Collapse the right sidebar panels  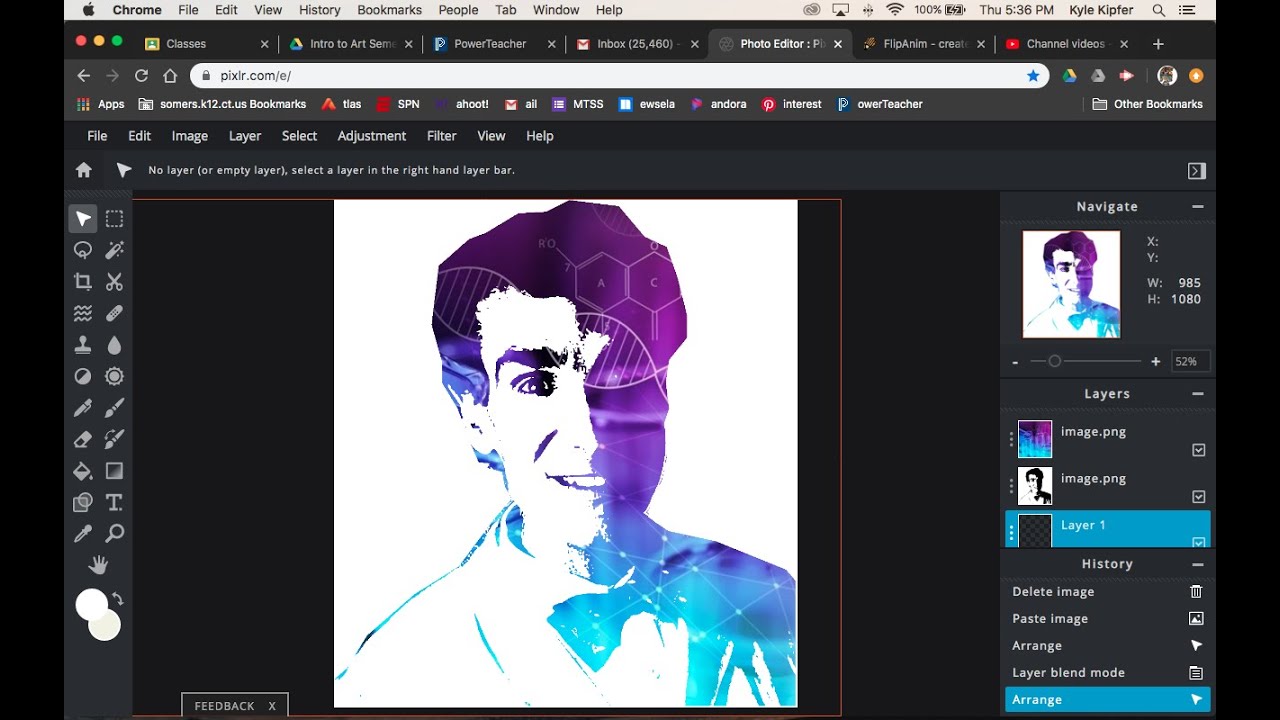[1197, 171]
